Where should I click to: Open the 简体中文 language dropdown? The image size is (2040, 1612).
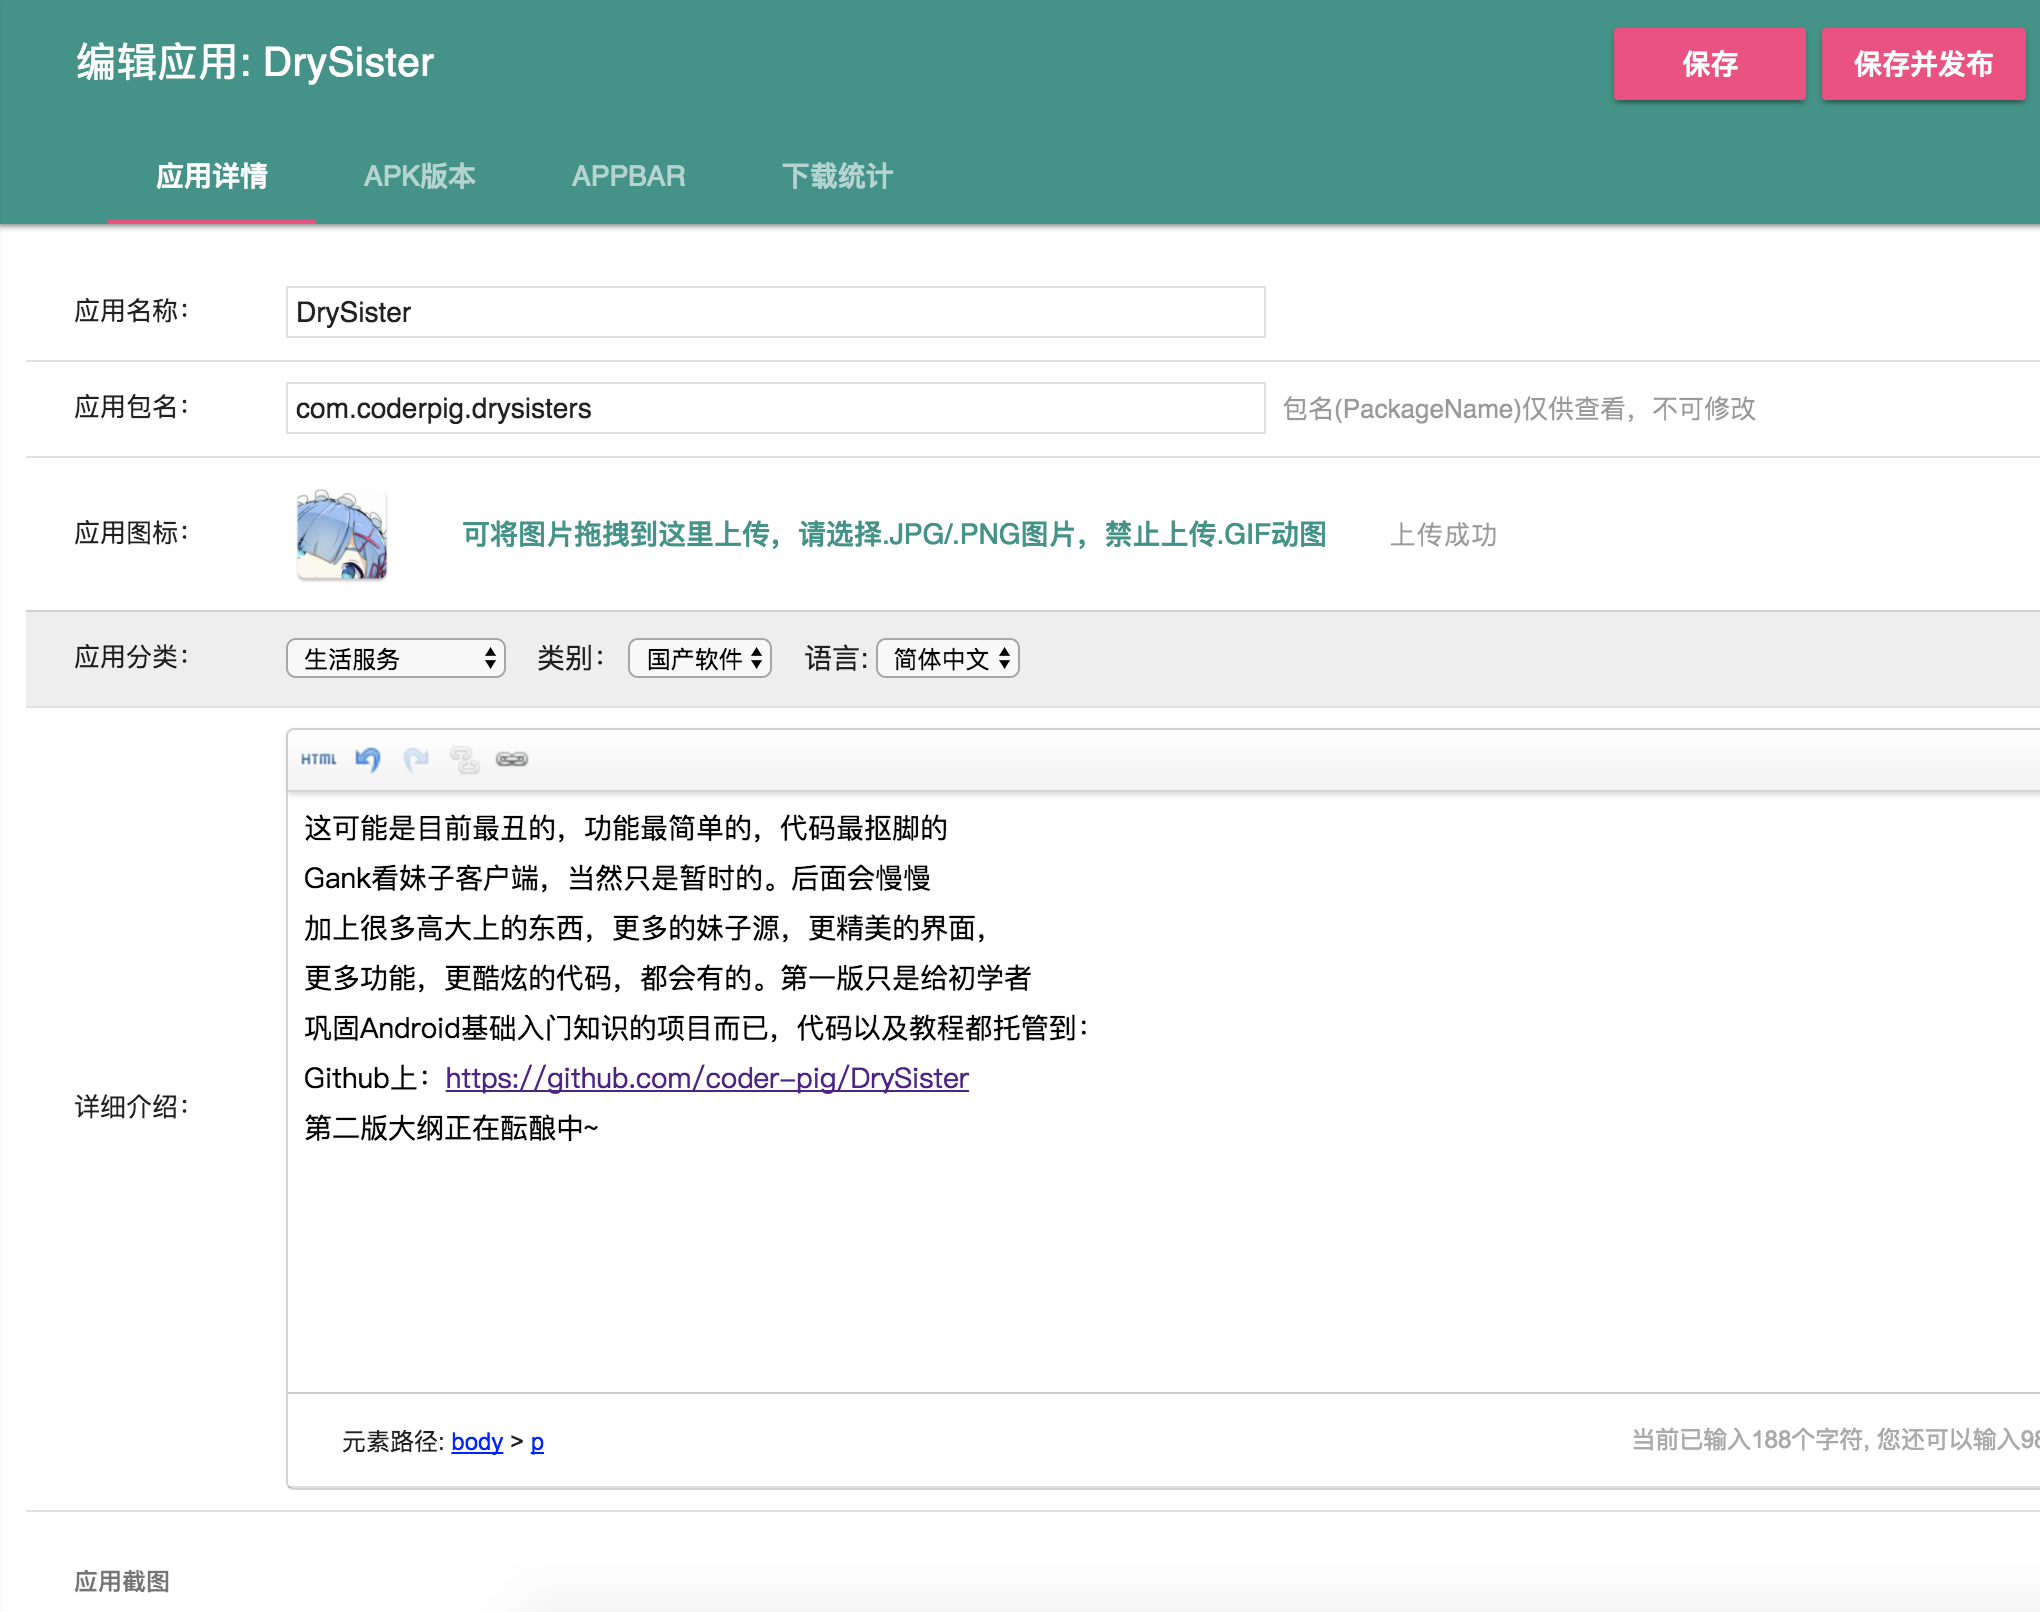pos(948,658)
